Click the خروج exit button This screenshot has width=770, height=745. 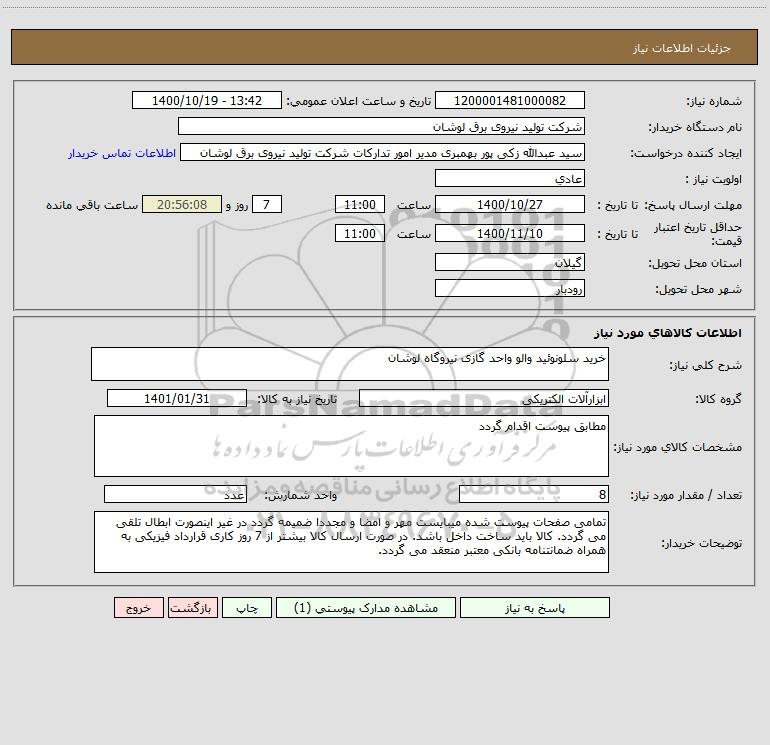138,608
